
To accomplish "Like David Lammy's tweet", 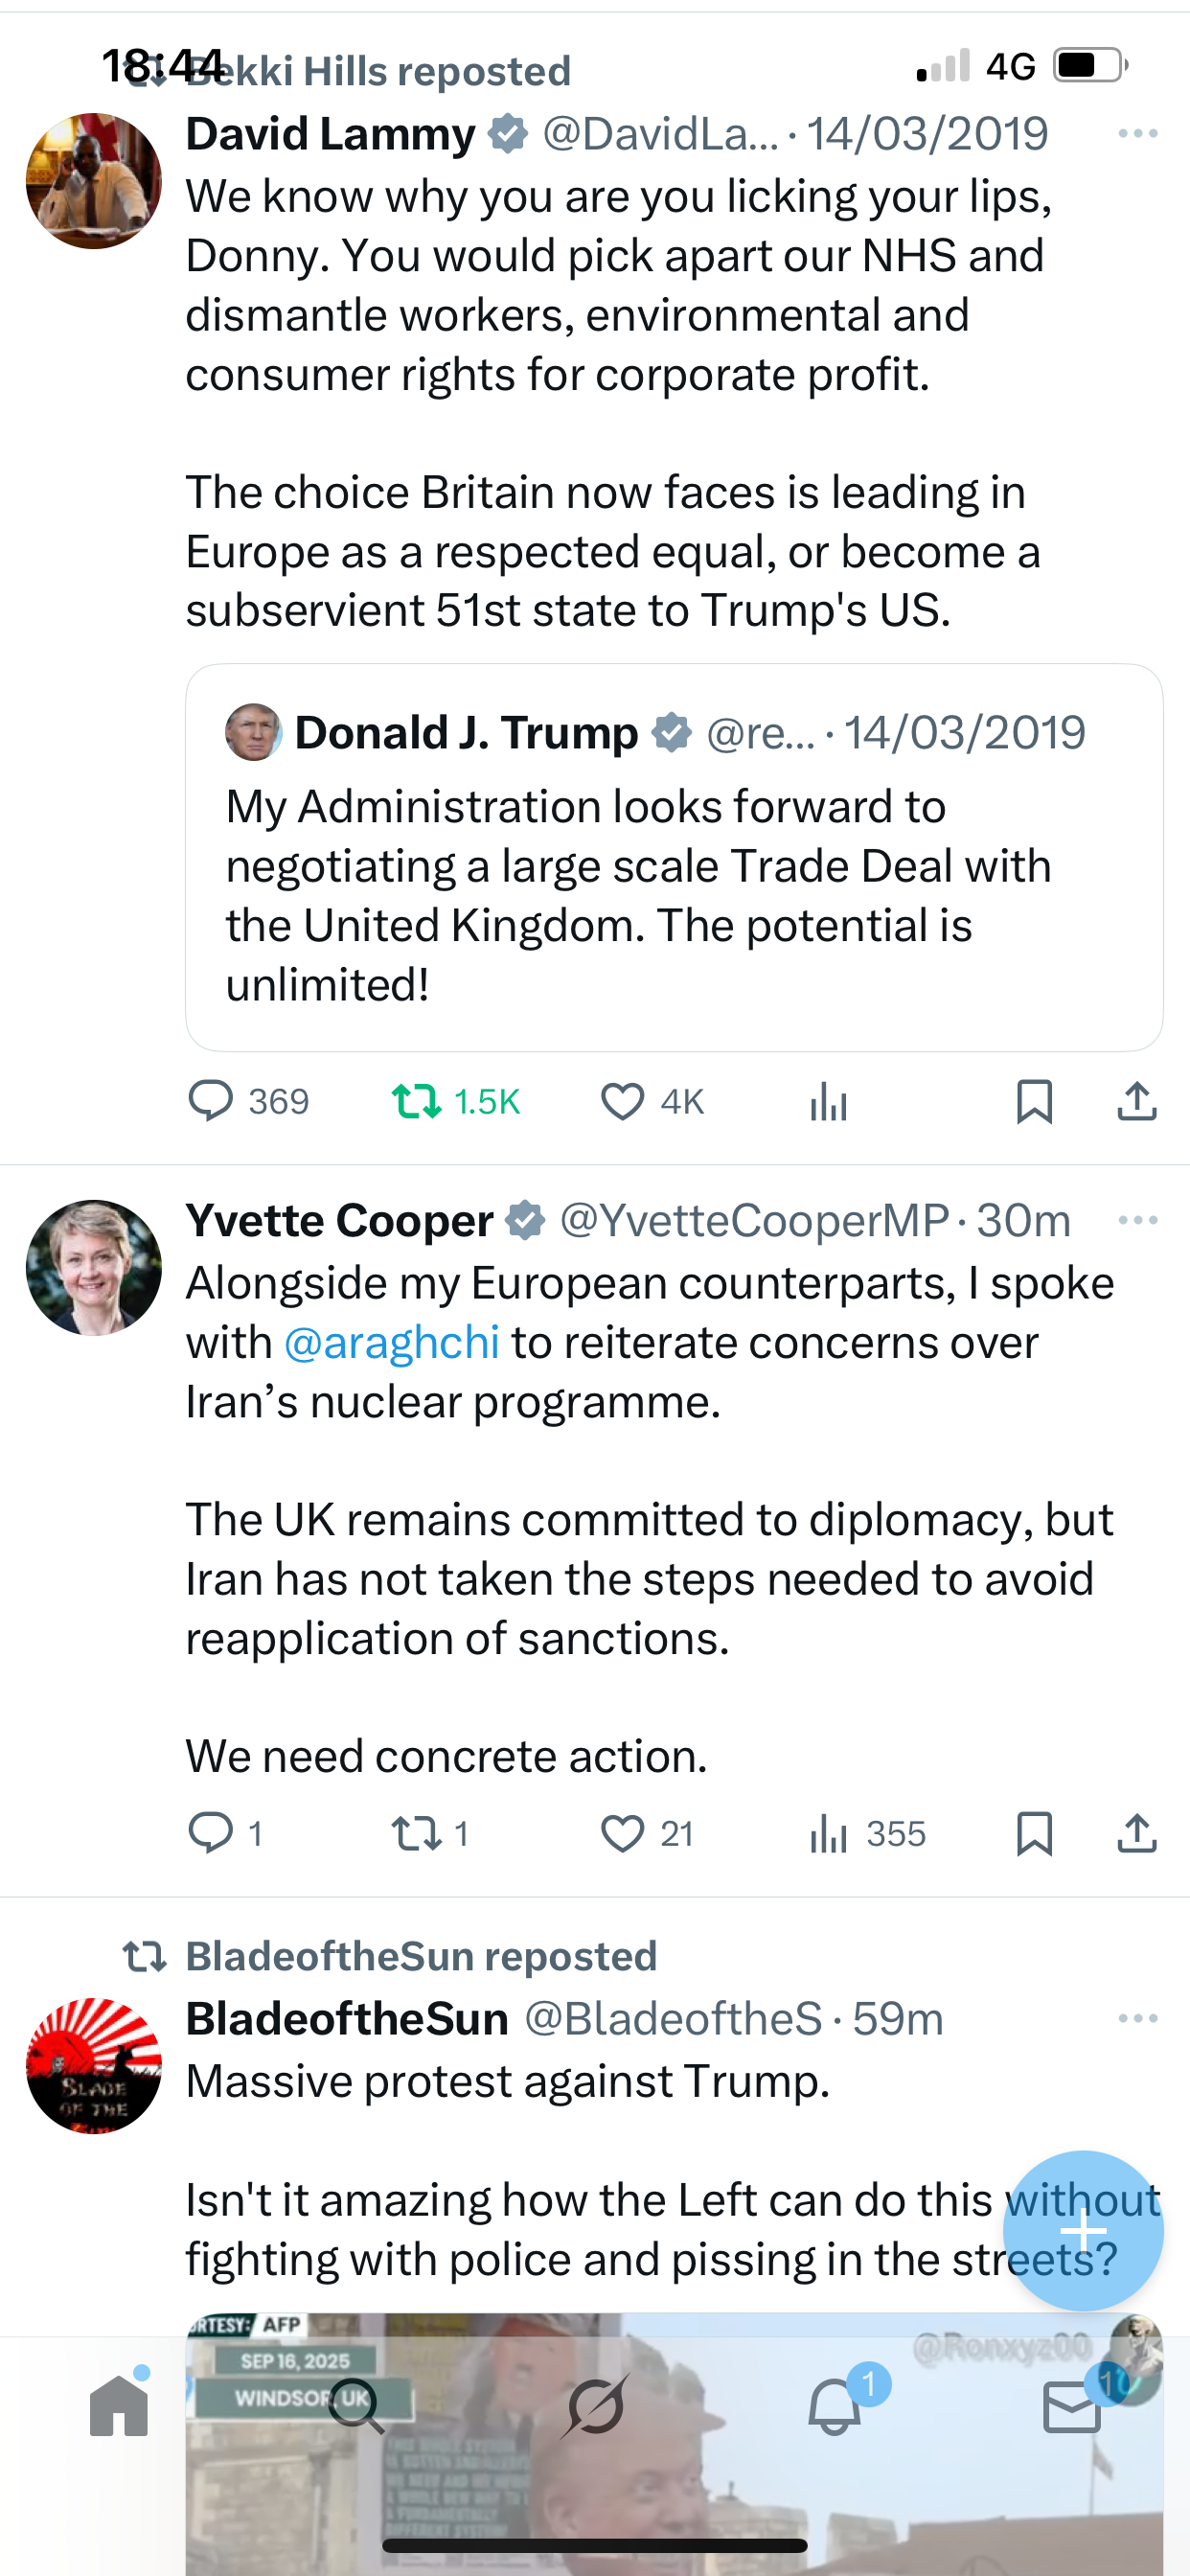I will [622, 1101].
